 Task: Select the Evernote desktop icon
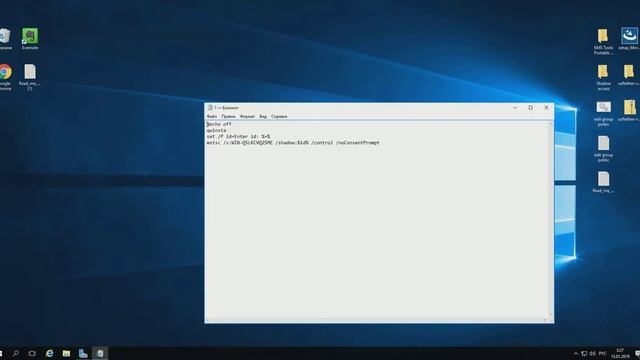[30, 39]
